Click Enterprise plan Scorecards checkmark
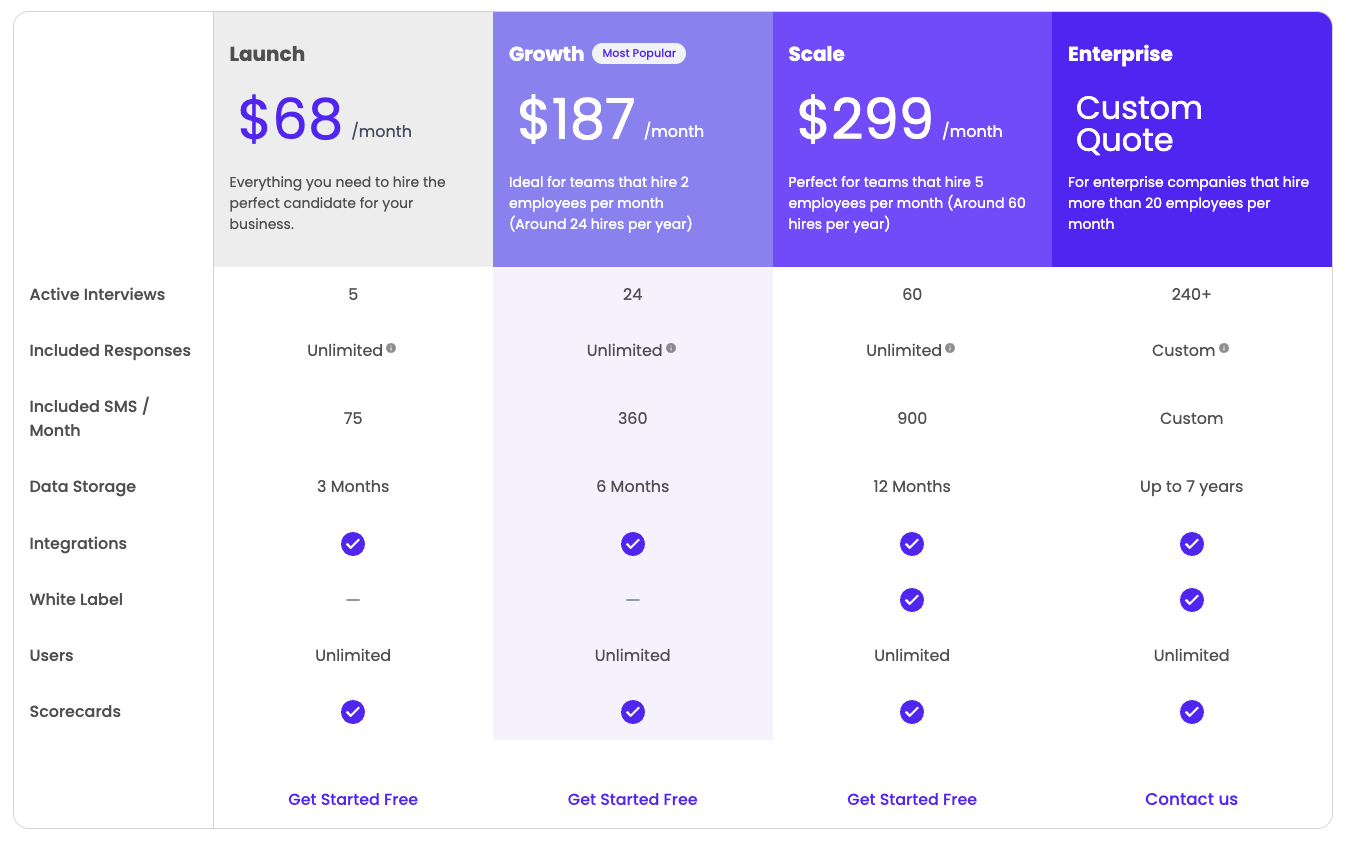This screenshot has width=1346, height=842. coord(1192,712)
